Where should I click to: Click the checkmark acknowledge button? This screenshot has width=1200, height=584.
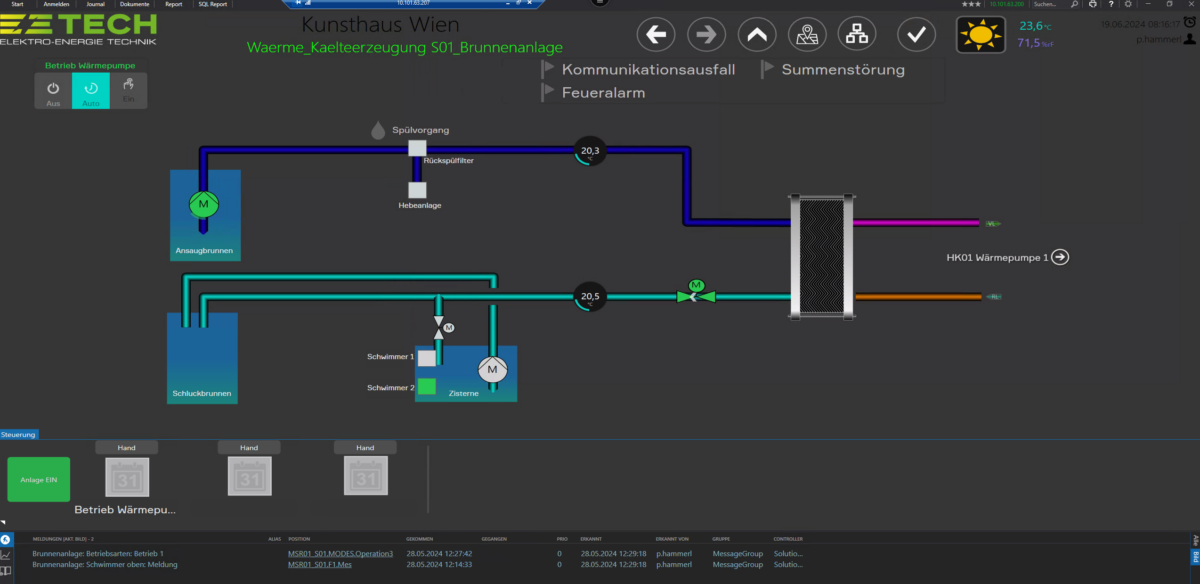click(x=915, y=35)
